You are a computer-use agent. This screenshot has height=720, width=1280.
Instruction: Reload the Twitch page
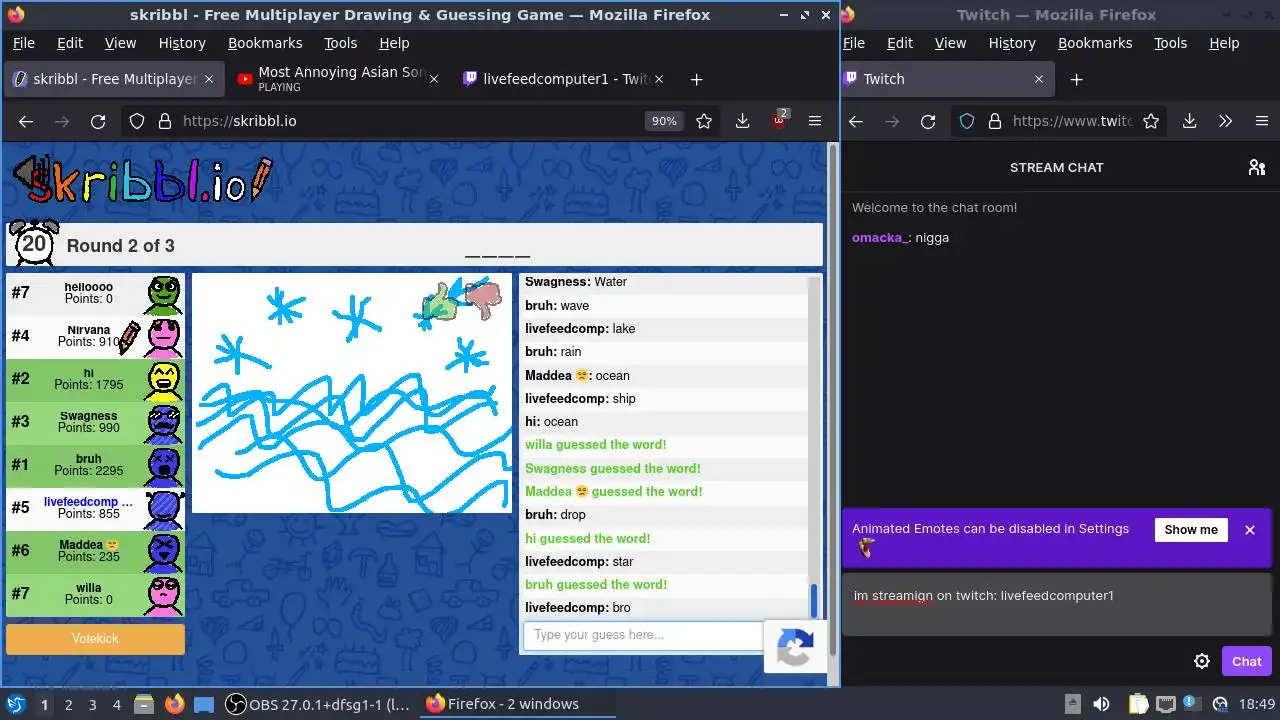point(928,121)
